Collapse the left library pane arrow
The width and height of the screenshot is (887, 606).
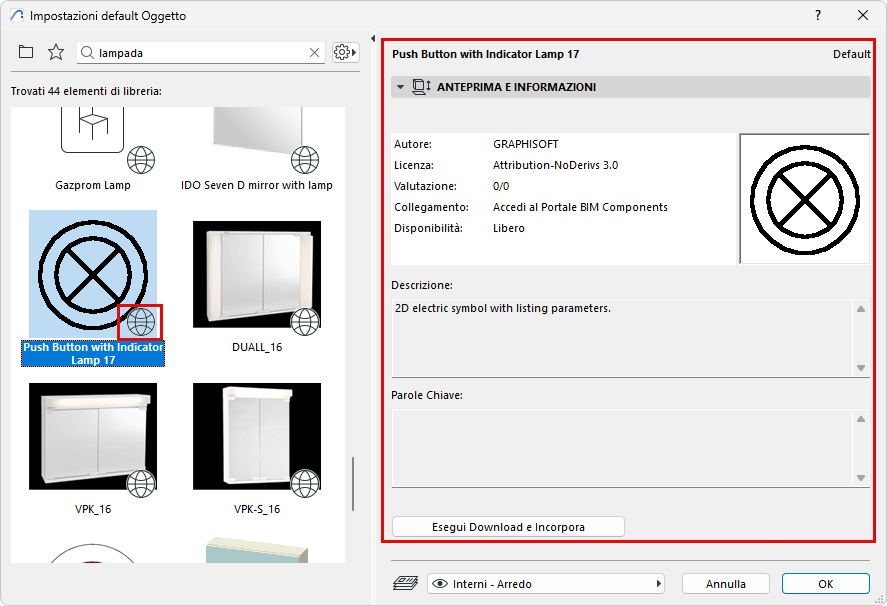point(373,38)
